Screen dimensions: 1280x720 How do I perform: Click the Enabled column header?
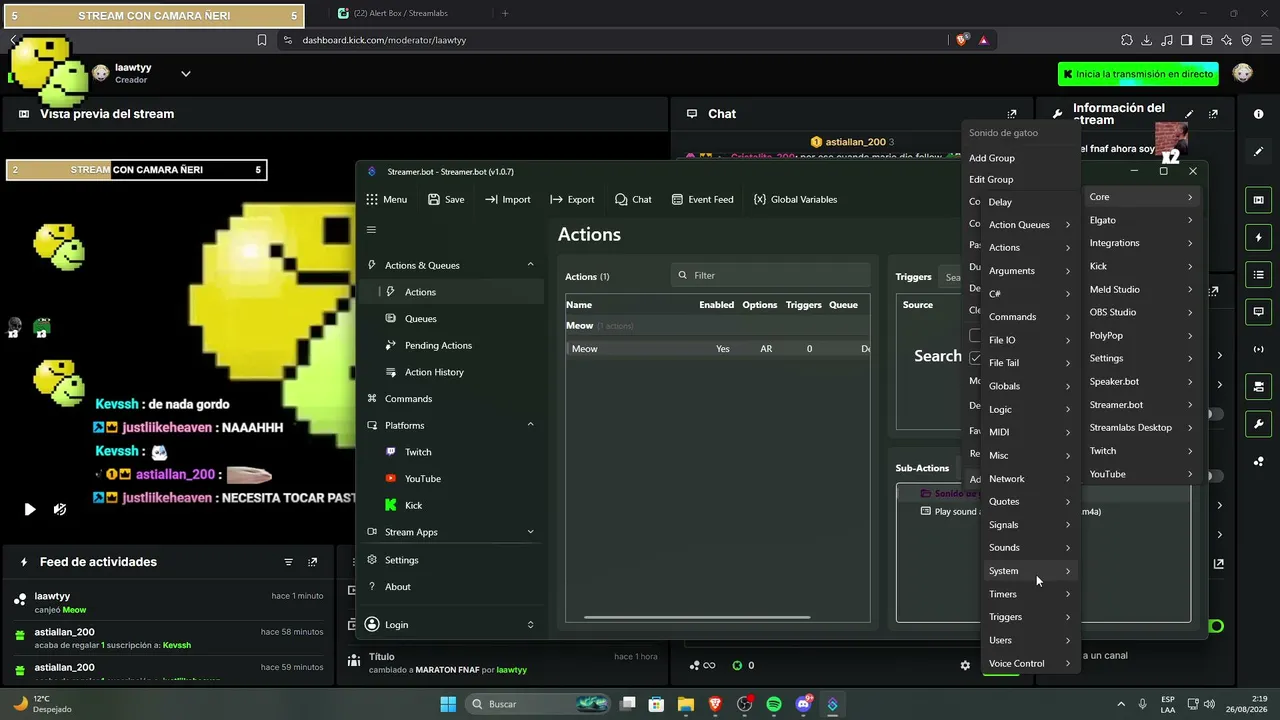[x=716, y=305]
